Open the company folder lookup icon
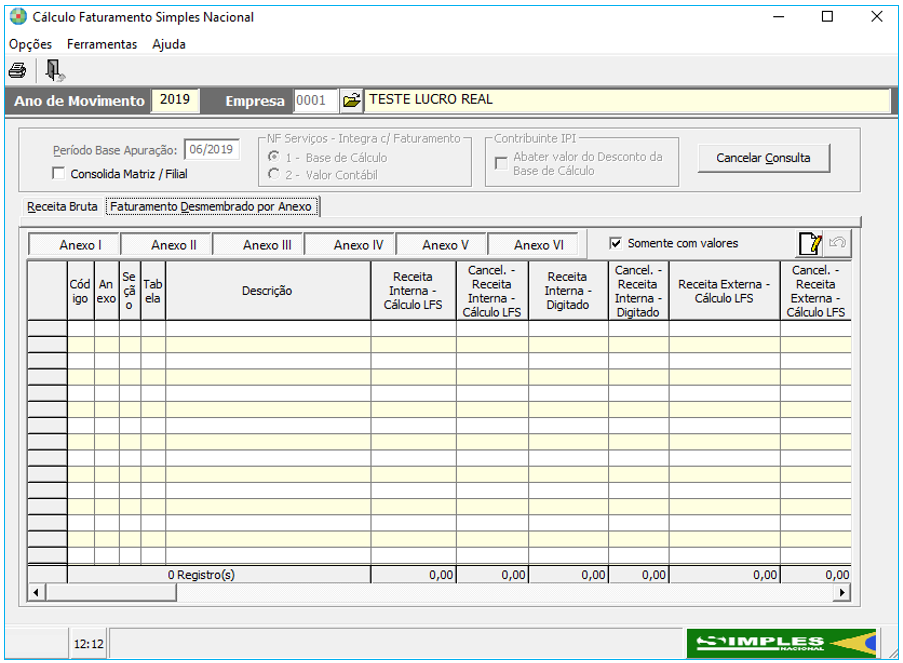Screen dimensions: 903x663 click(351, 101)
